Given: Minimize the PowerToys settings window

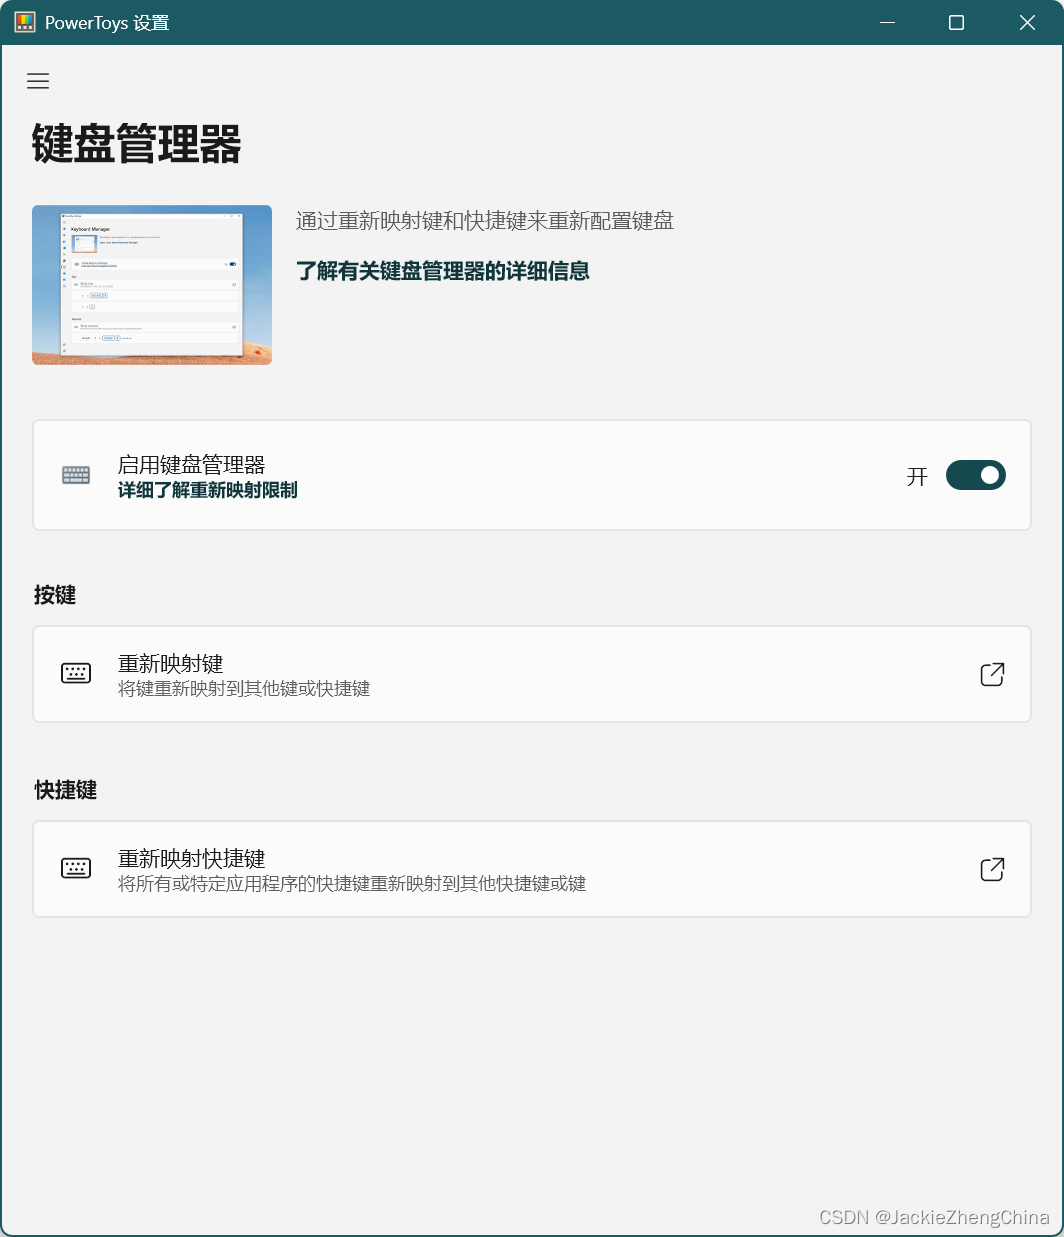Looking at the screenshot, I should (887, 22).
